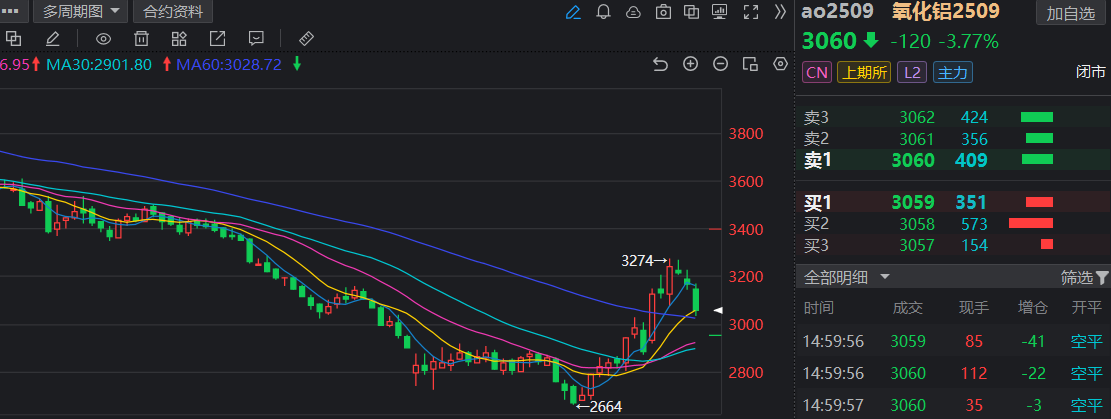Click the three-dots more menu button
Screen dimensions: 1111x419
click(x=12, y=11)
